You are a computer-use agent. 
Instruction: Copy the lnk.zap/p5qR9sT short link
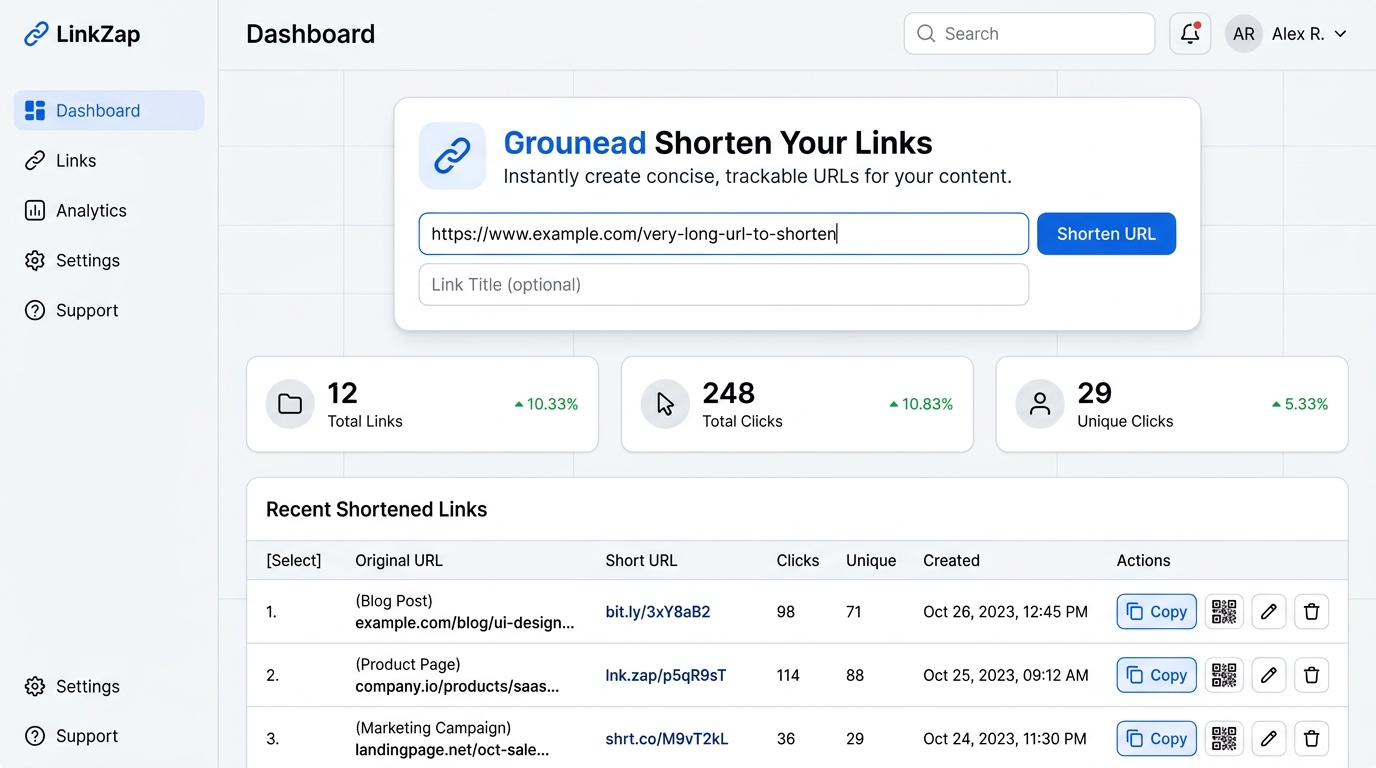(x=1156, y=676)
